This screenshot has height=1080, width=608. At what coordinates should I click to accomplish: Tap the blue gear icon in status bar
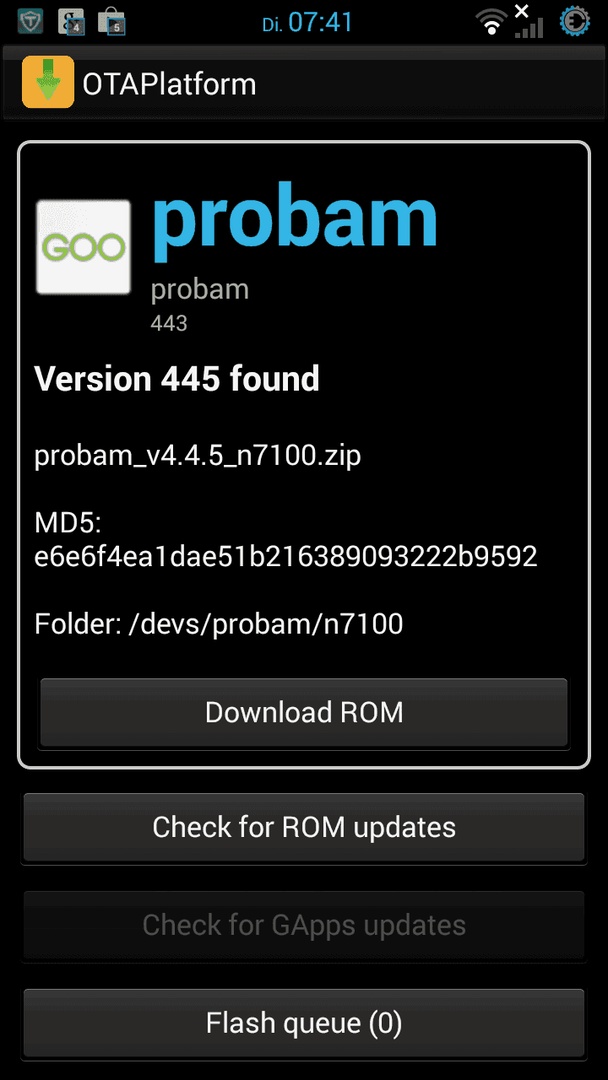(575, 21)
